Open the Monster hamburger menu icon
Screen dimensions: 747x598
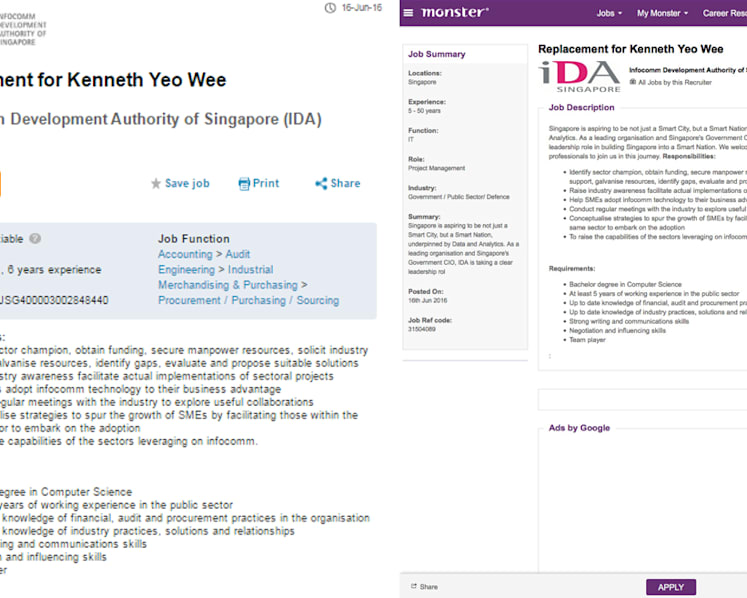coord(408,13)
